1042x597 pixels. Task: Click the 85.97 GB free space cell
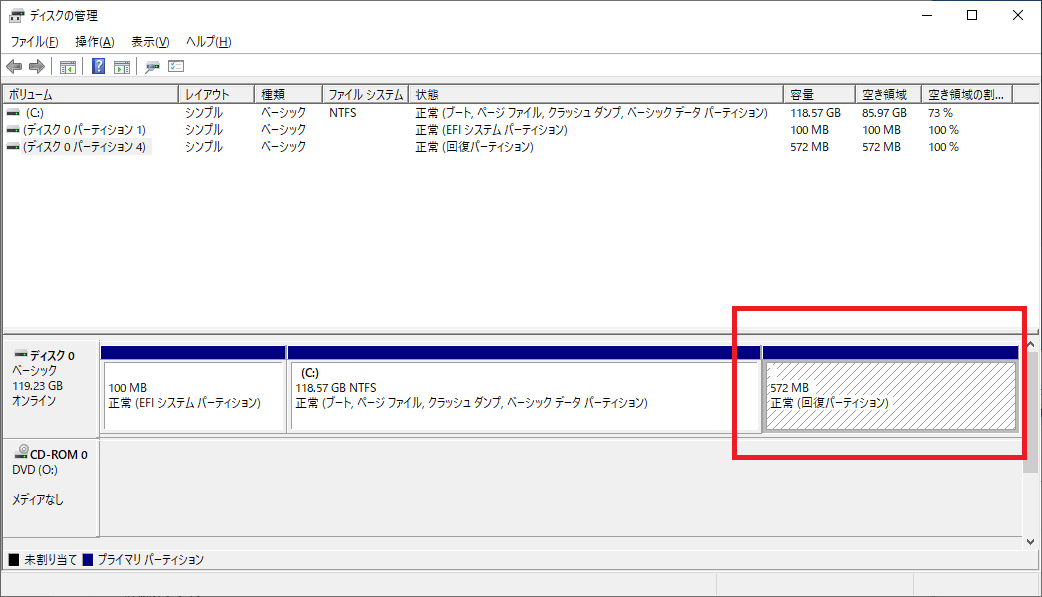coord(885,113)
